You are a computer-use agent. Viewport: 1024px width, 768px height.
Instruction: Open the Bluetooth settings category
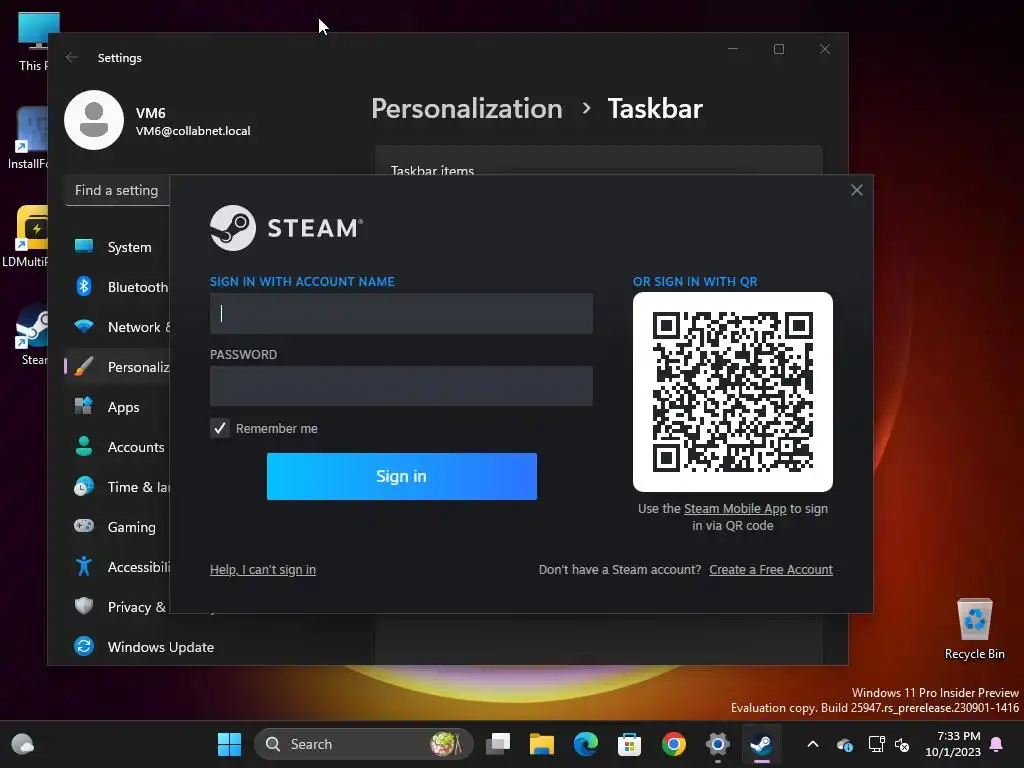point(118,287)
